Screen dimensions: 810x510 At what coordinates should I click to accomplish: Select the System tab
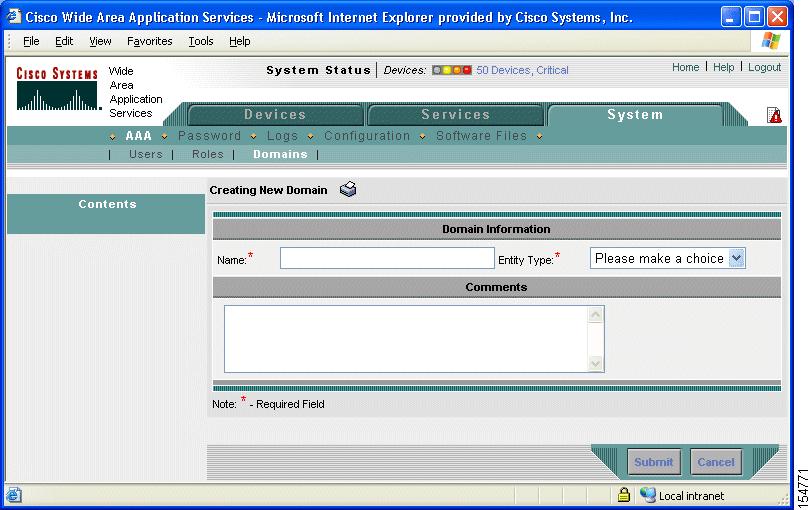[635, 115]
